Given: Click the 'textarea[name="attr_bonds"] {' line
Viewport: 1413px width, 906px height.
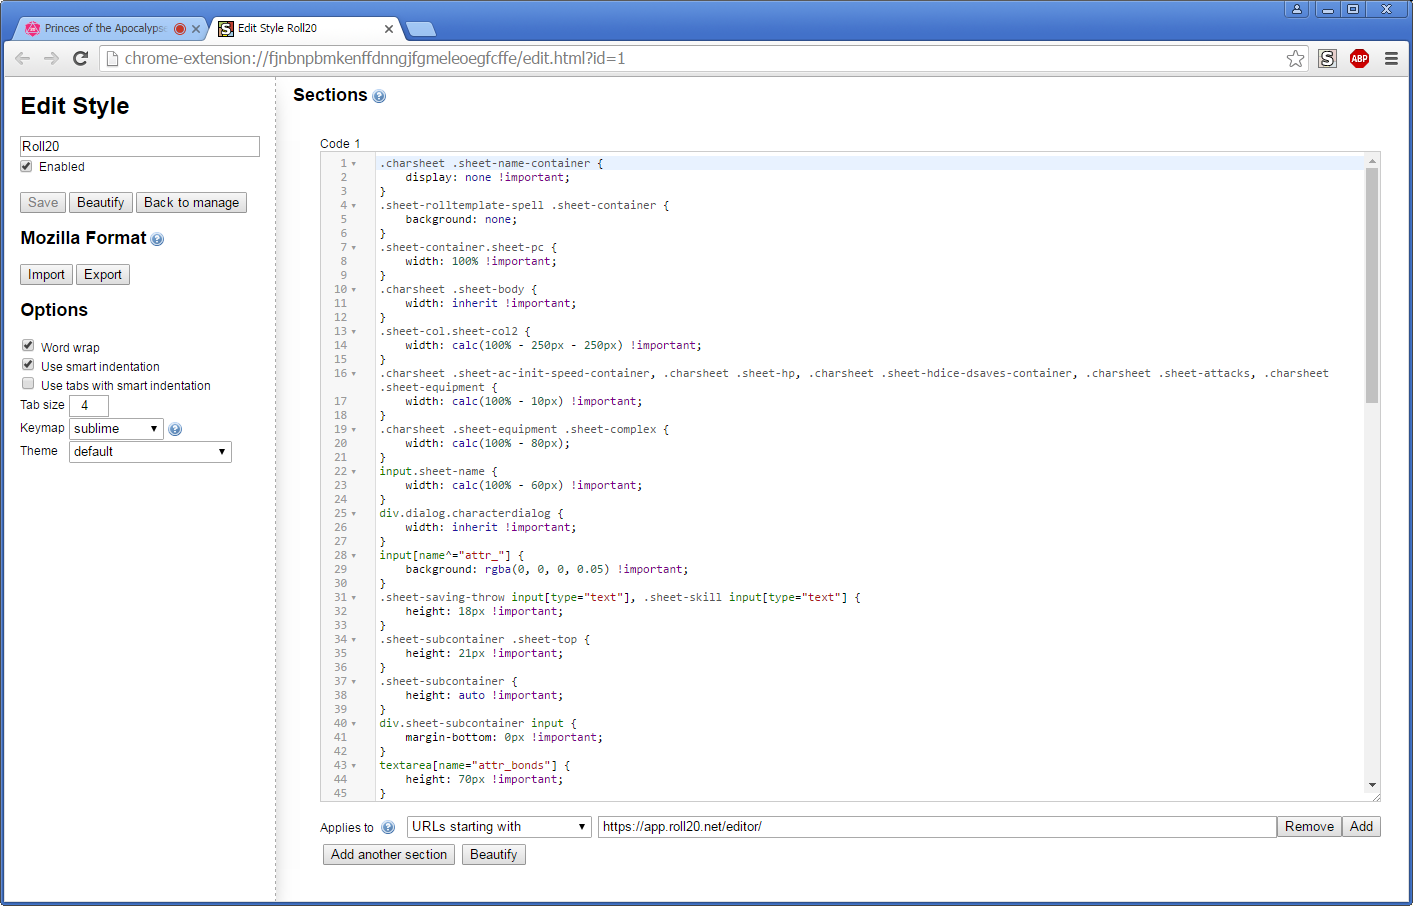Looking at the screenshot, I should coord(475,765).
